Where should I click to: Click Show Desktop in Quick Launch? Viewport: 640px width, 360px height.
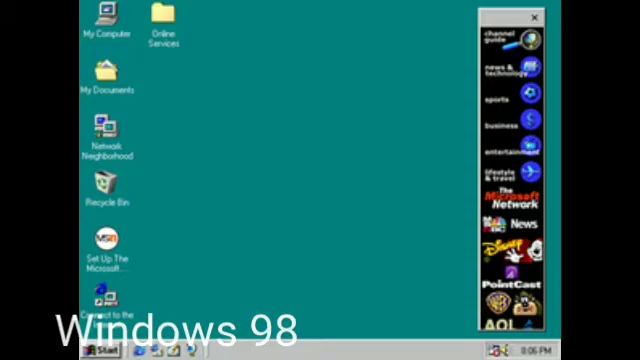(x=174, y=350)
